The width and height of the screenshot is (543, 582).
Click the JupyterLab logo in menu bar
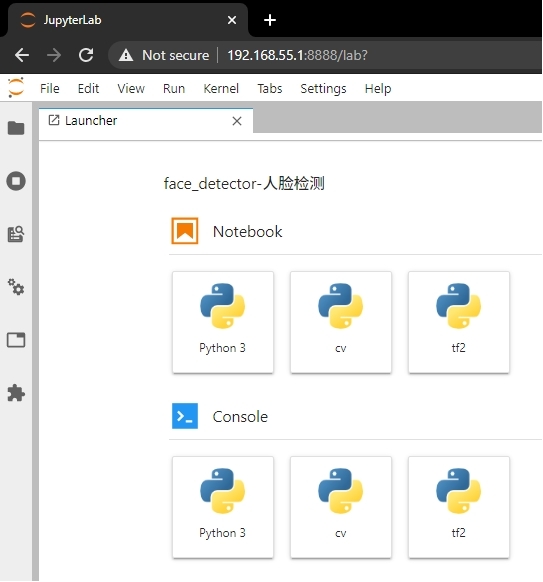pos(16,88)
